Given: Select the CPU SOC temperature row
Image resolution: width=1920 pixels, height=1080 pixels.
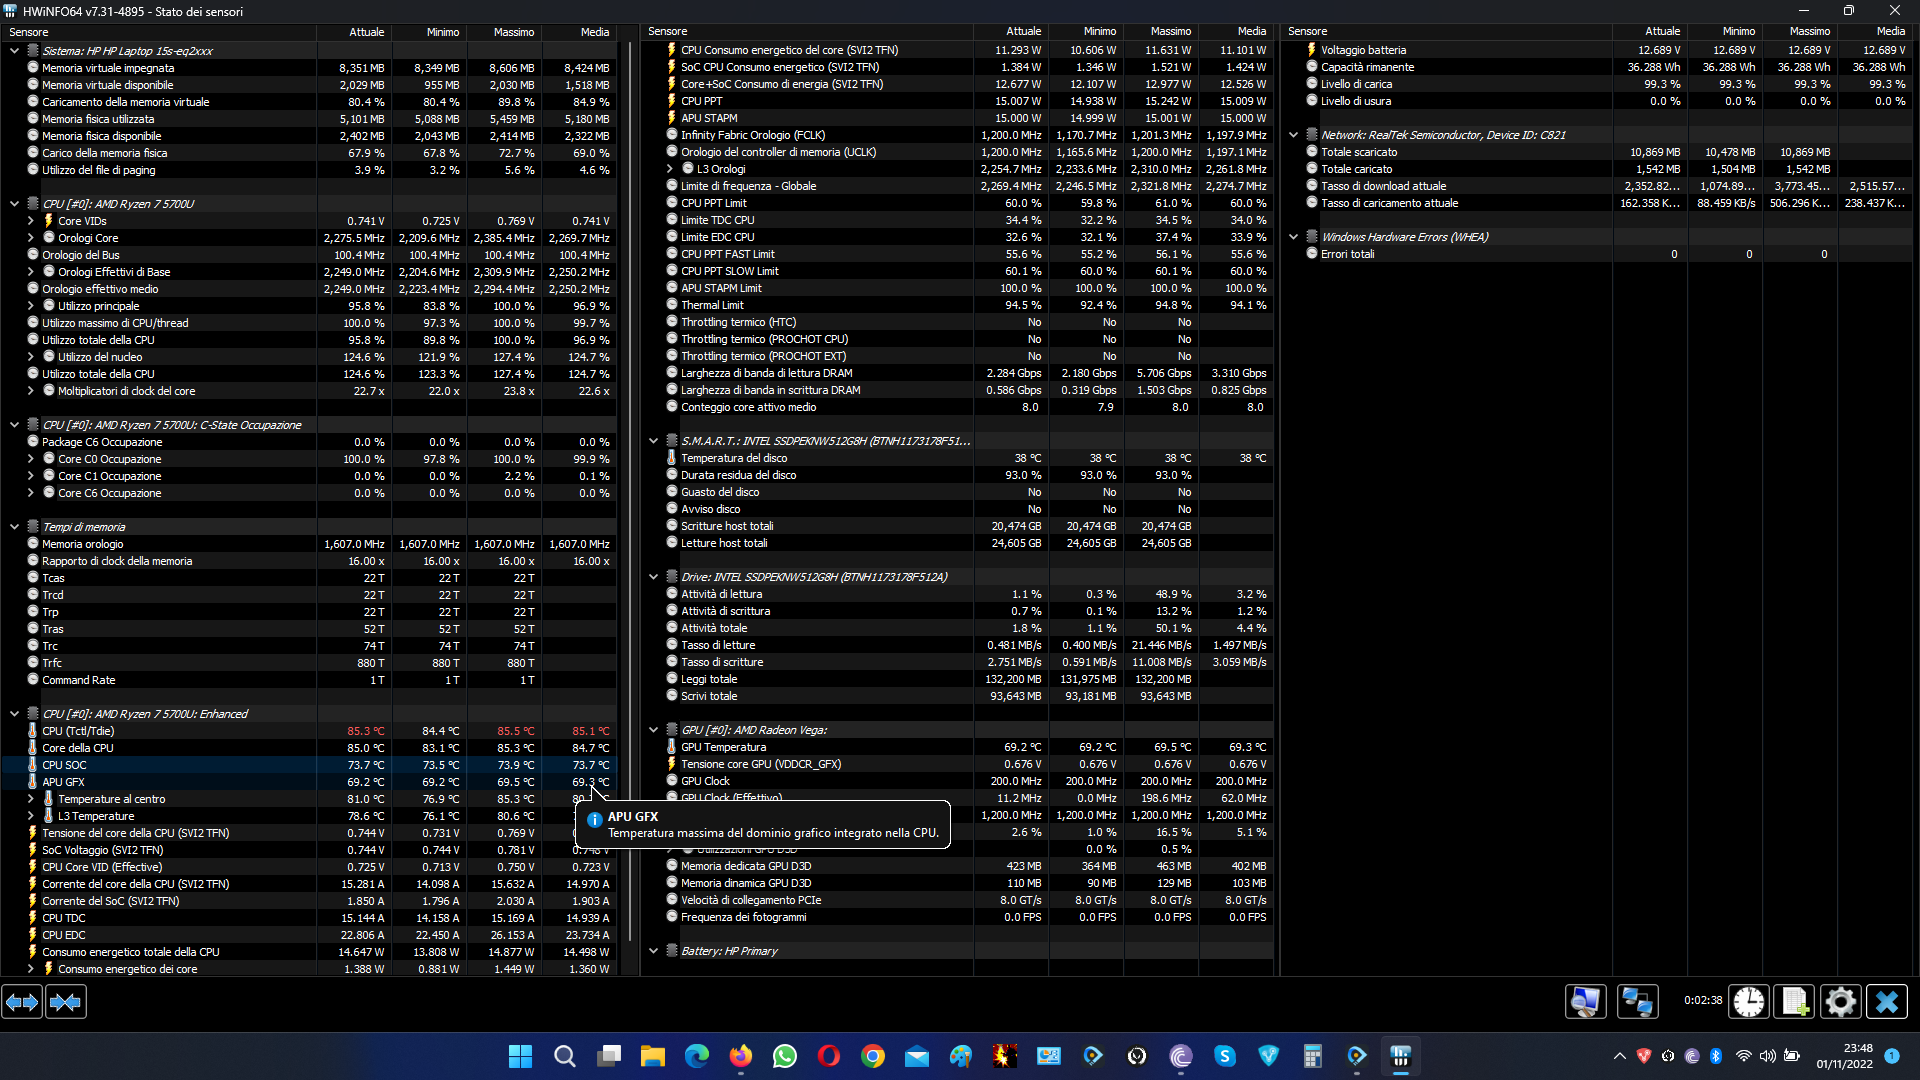Looking at the screenshot, I should pos(308,765).
